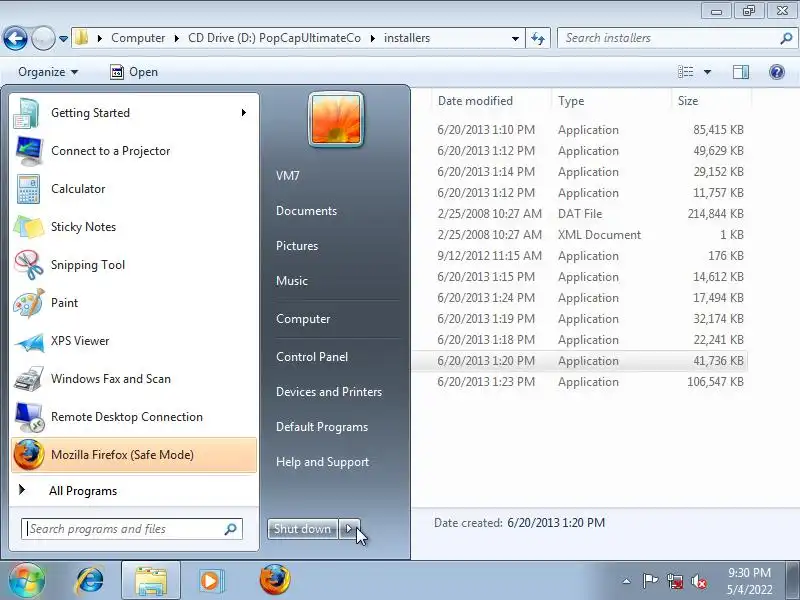Select the 106,547 KB application row
The image size is (800, 600).
[580, 382]
